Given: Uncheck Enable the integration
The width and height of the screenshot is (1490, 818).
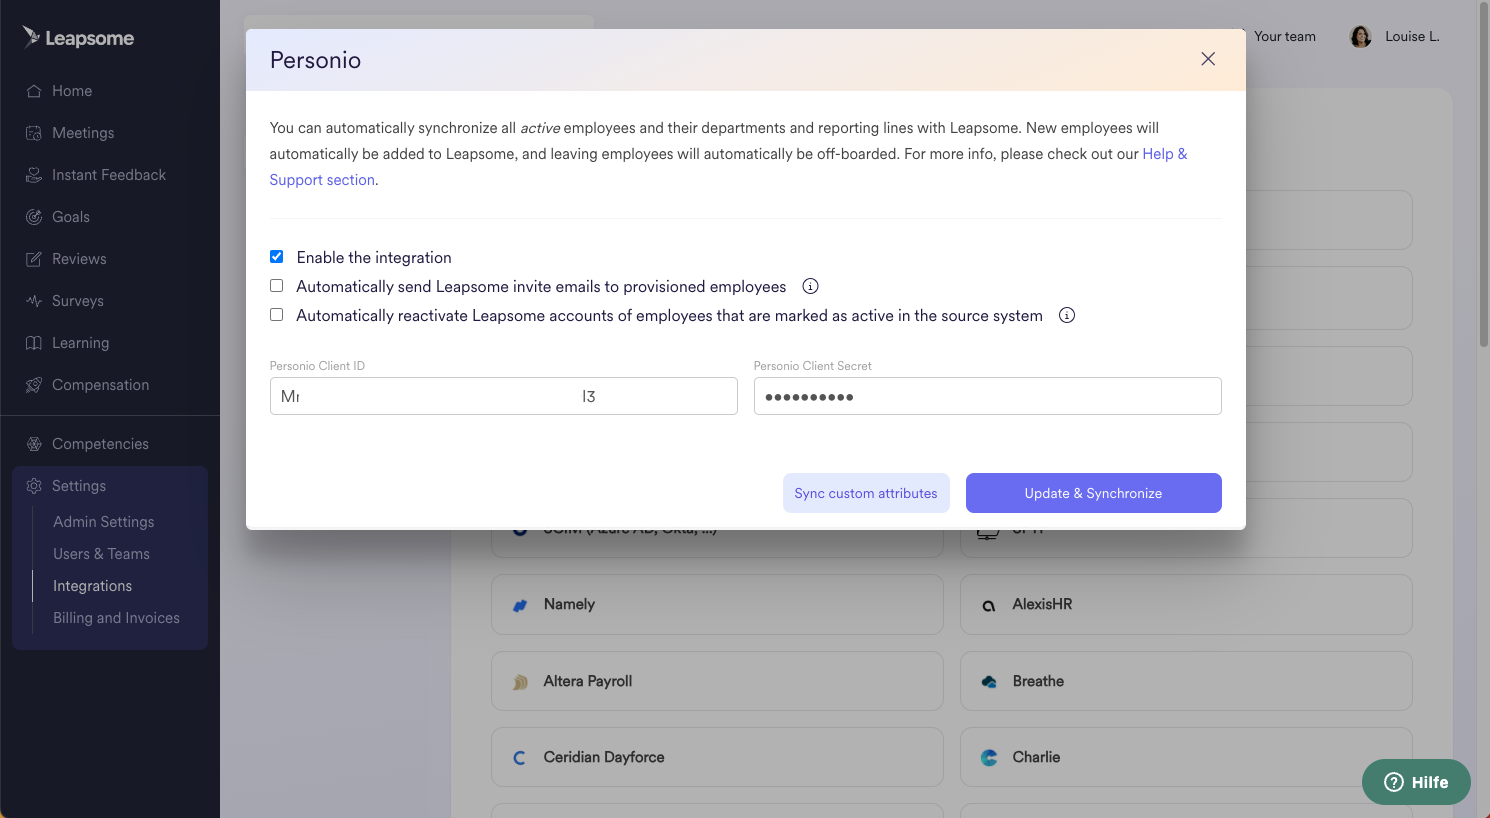Looking at the screenshot, I should [277, 257].
